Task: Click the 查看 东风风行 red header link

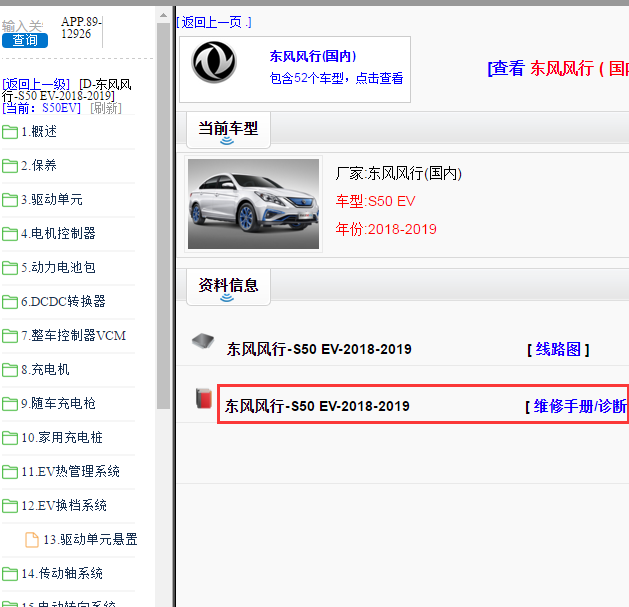Action: tap(558, 69)
